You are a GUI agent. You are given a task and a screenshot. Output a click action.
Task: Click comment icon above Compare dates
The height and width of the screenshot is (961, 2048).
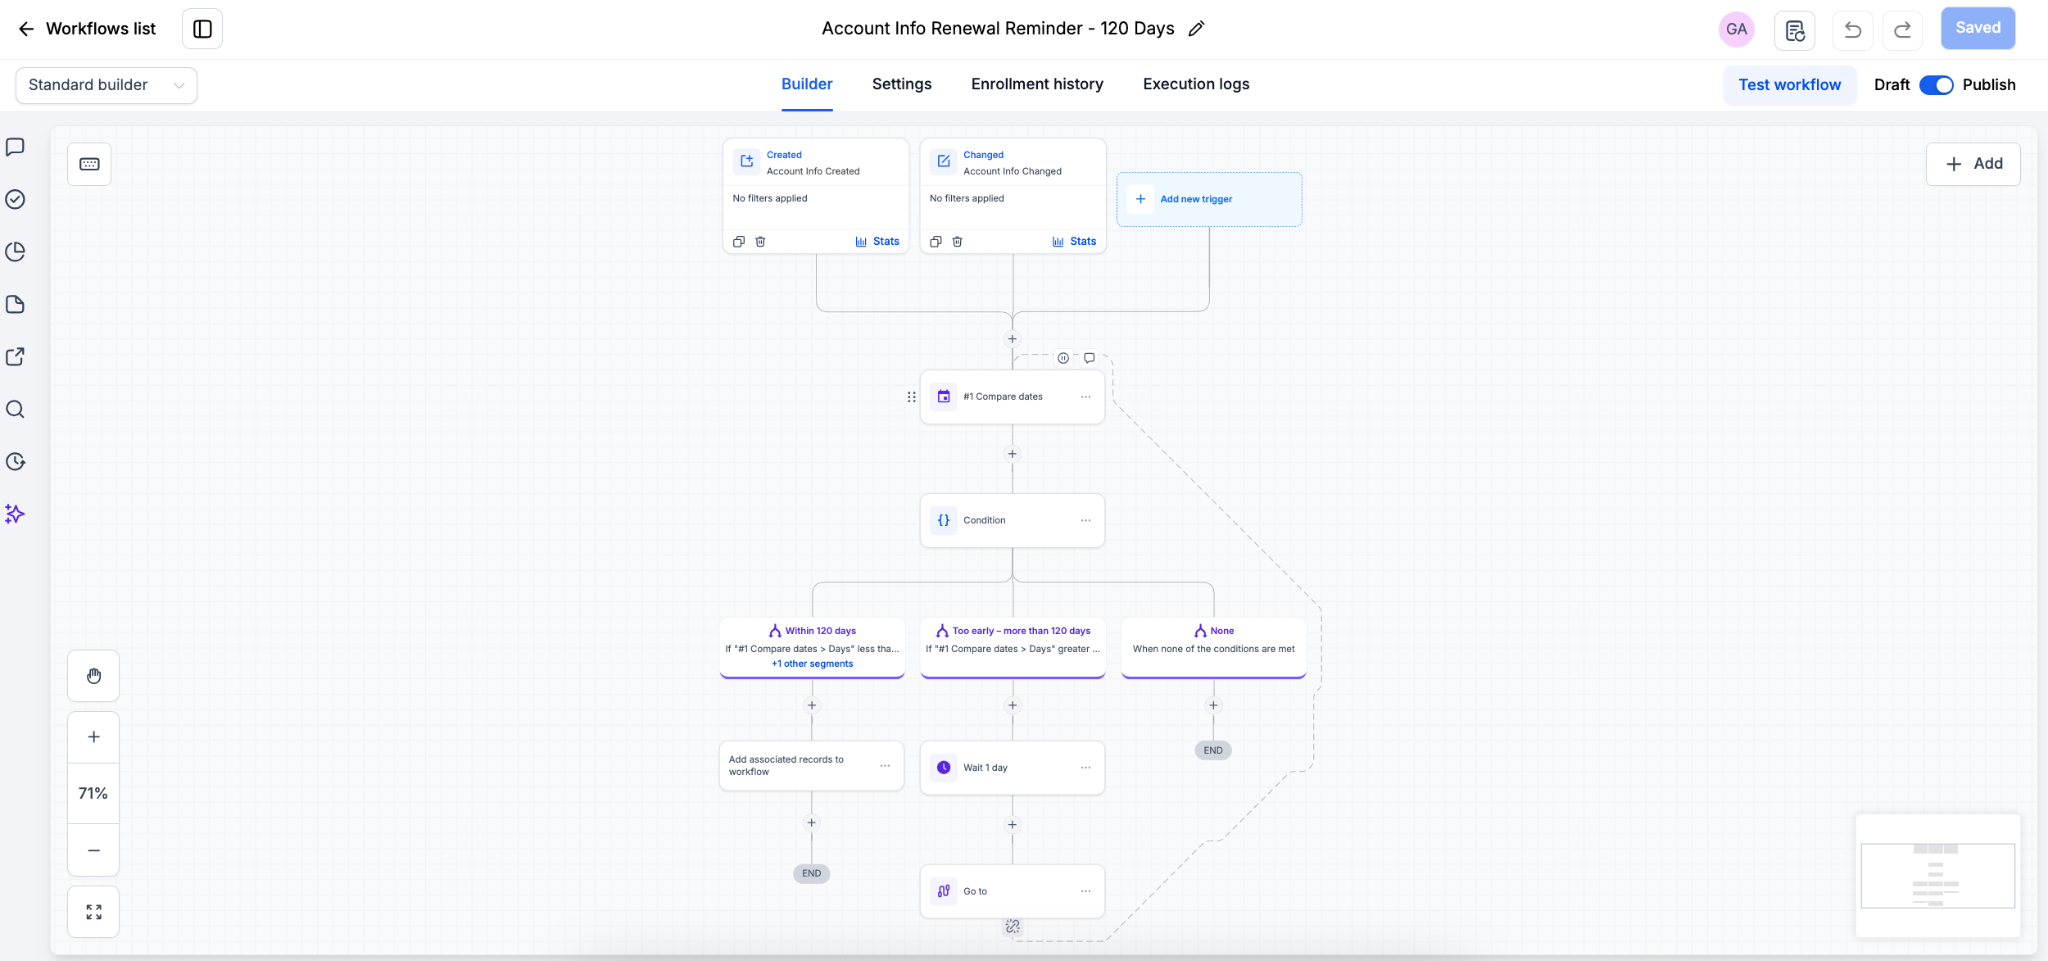1089,358
